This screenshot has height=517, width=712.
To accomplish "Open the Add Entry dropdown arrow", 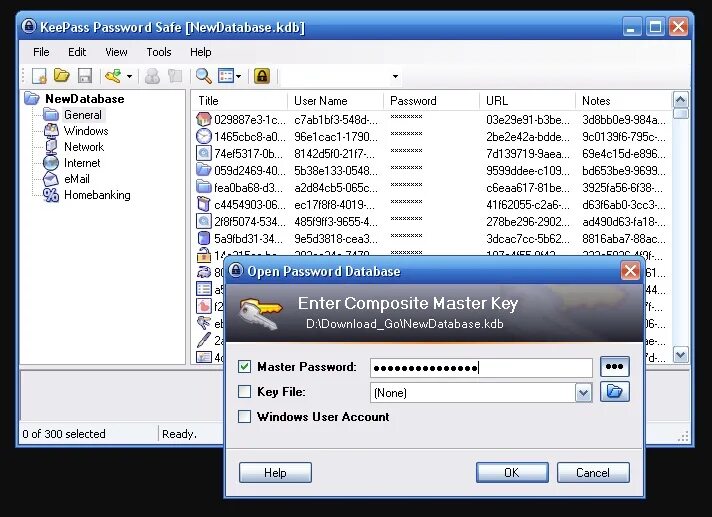I will point(129,76).
